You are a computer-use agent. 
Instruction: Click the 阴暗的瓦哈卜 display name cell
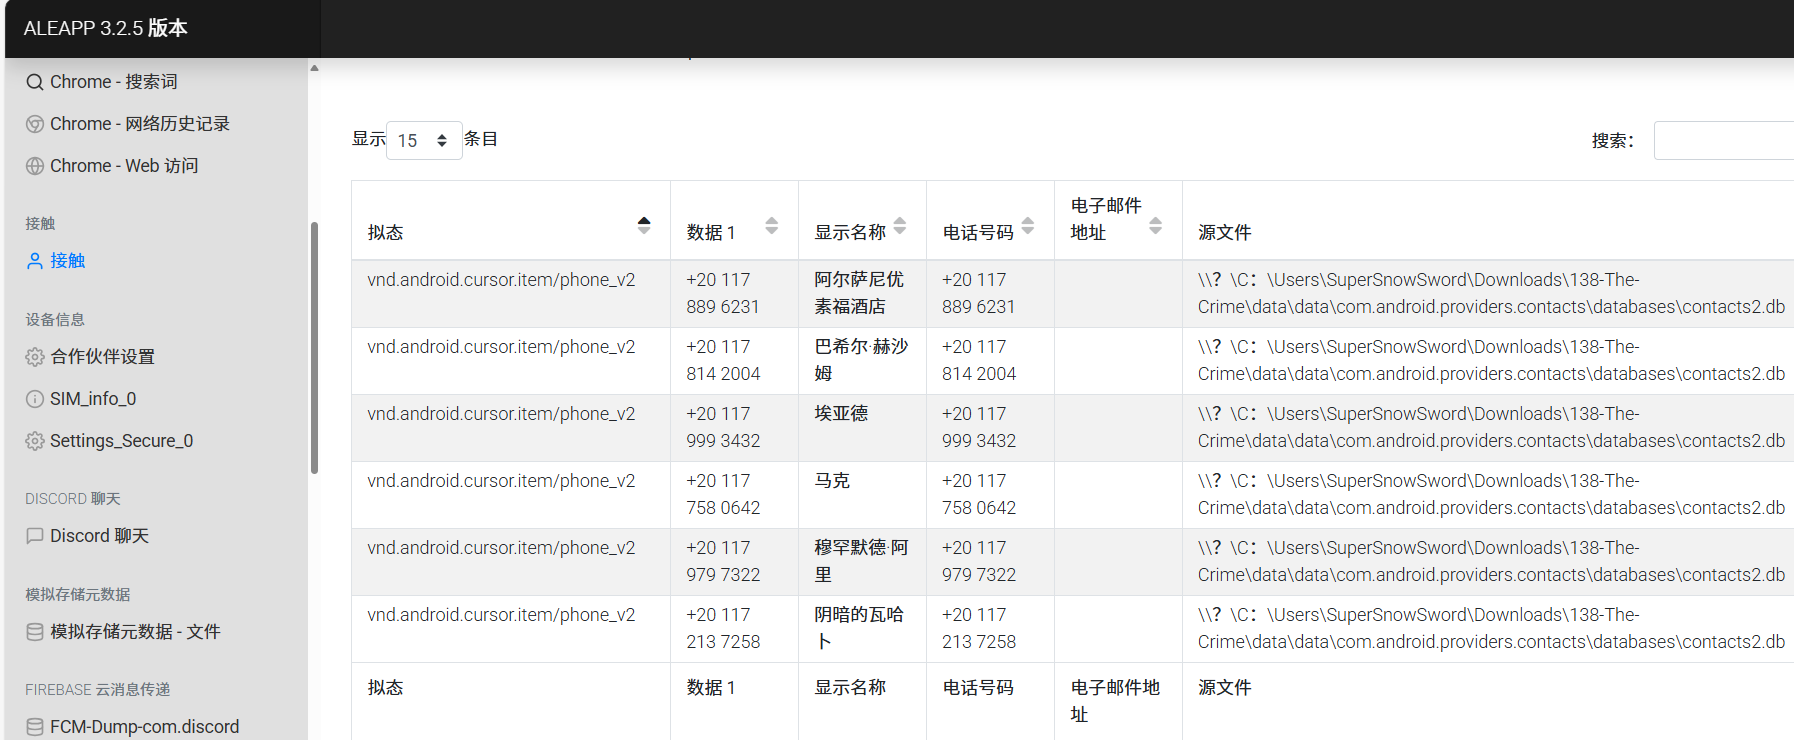click(x=862, y=628)
